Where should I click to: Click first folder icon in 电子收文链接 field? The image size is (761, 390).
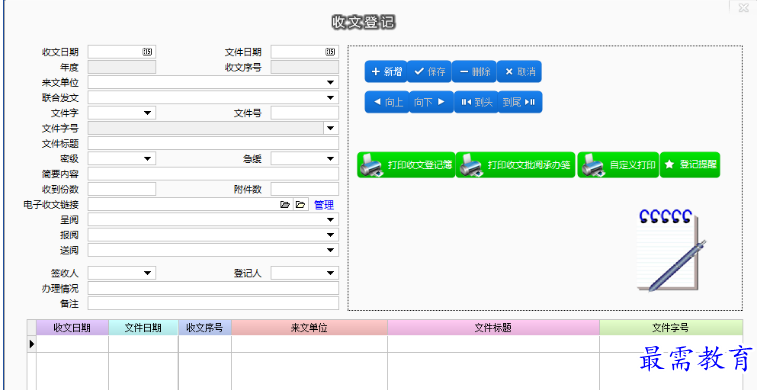[x=285, y=205]
